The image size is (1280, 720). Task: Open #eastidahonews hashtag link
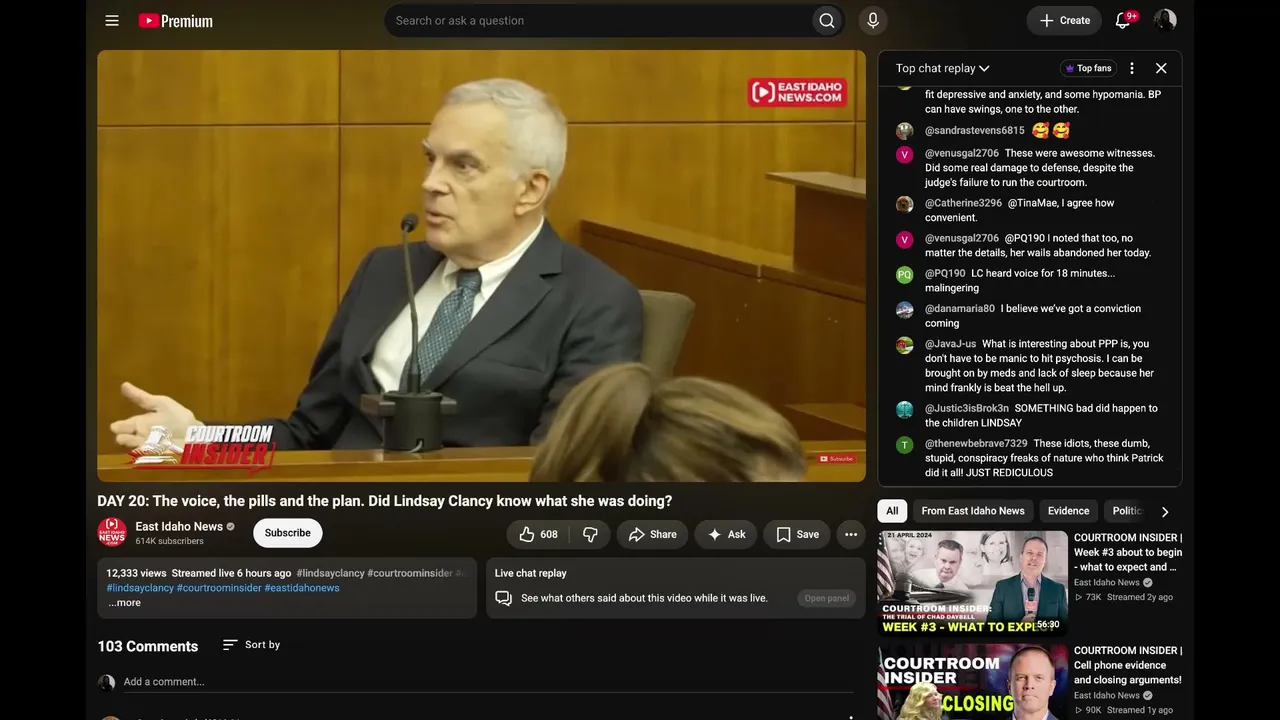pyautogui.click(x=302, y=588)
